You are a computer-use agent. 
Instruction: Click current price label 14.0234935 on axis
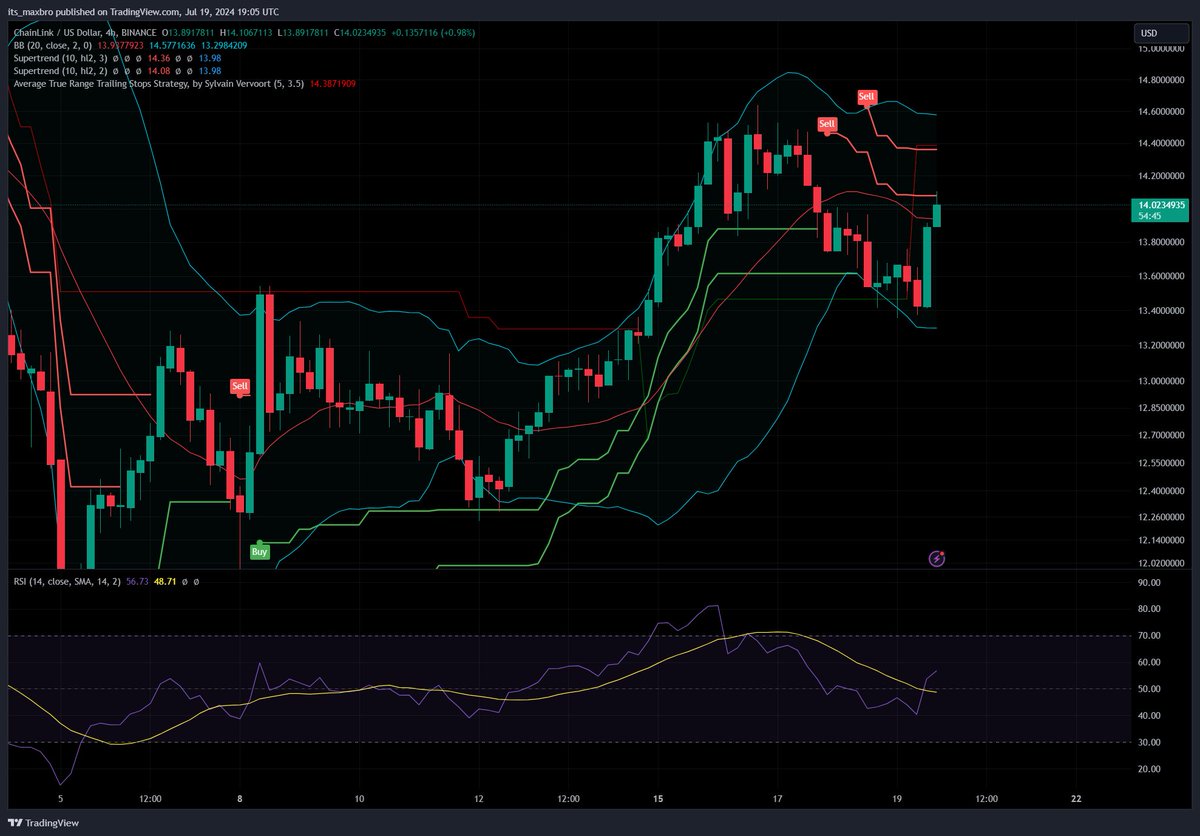1161,204
